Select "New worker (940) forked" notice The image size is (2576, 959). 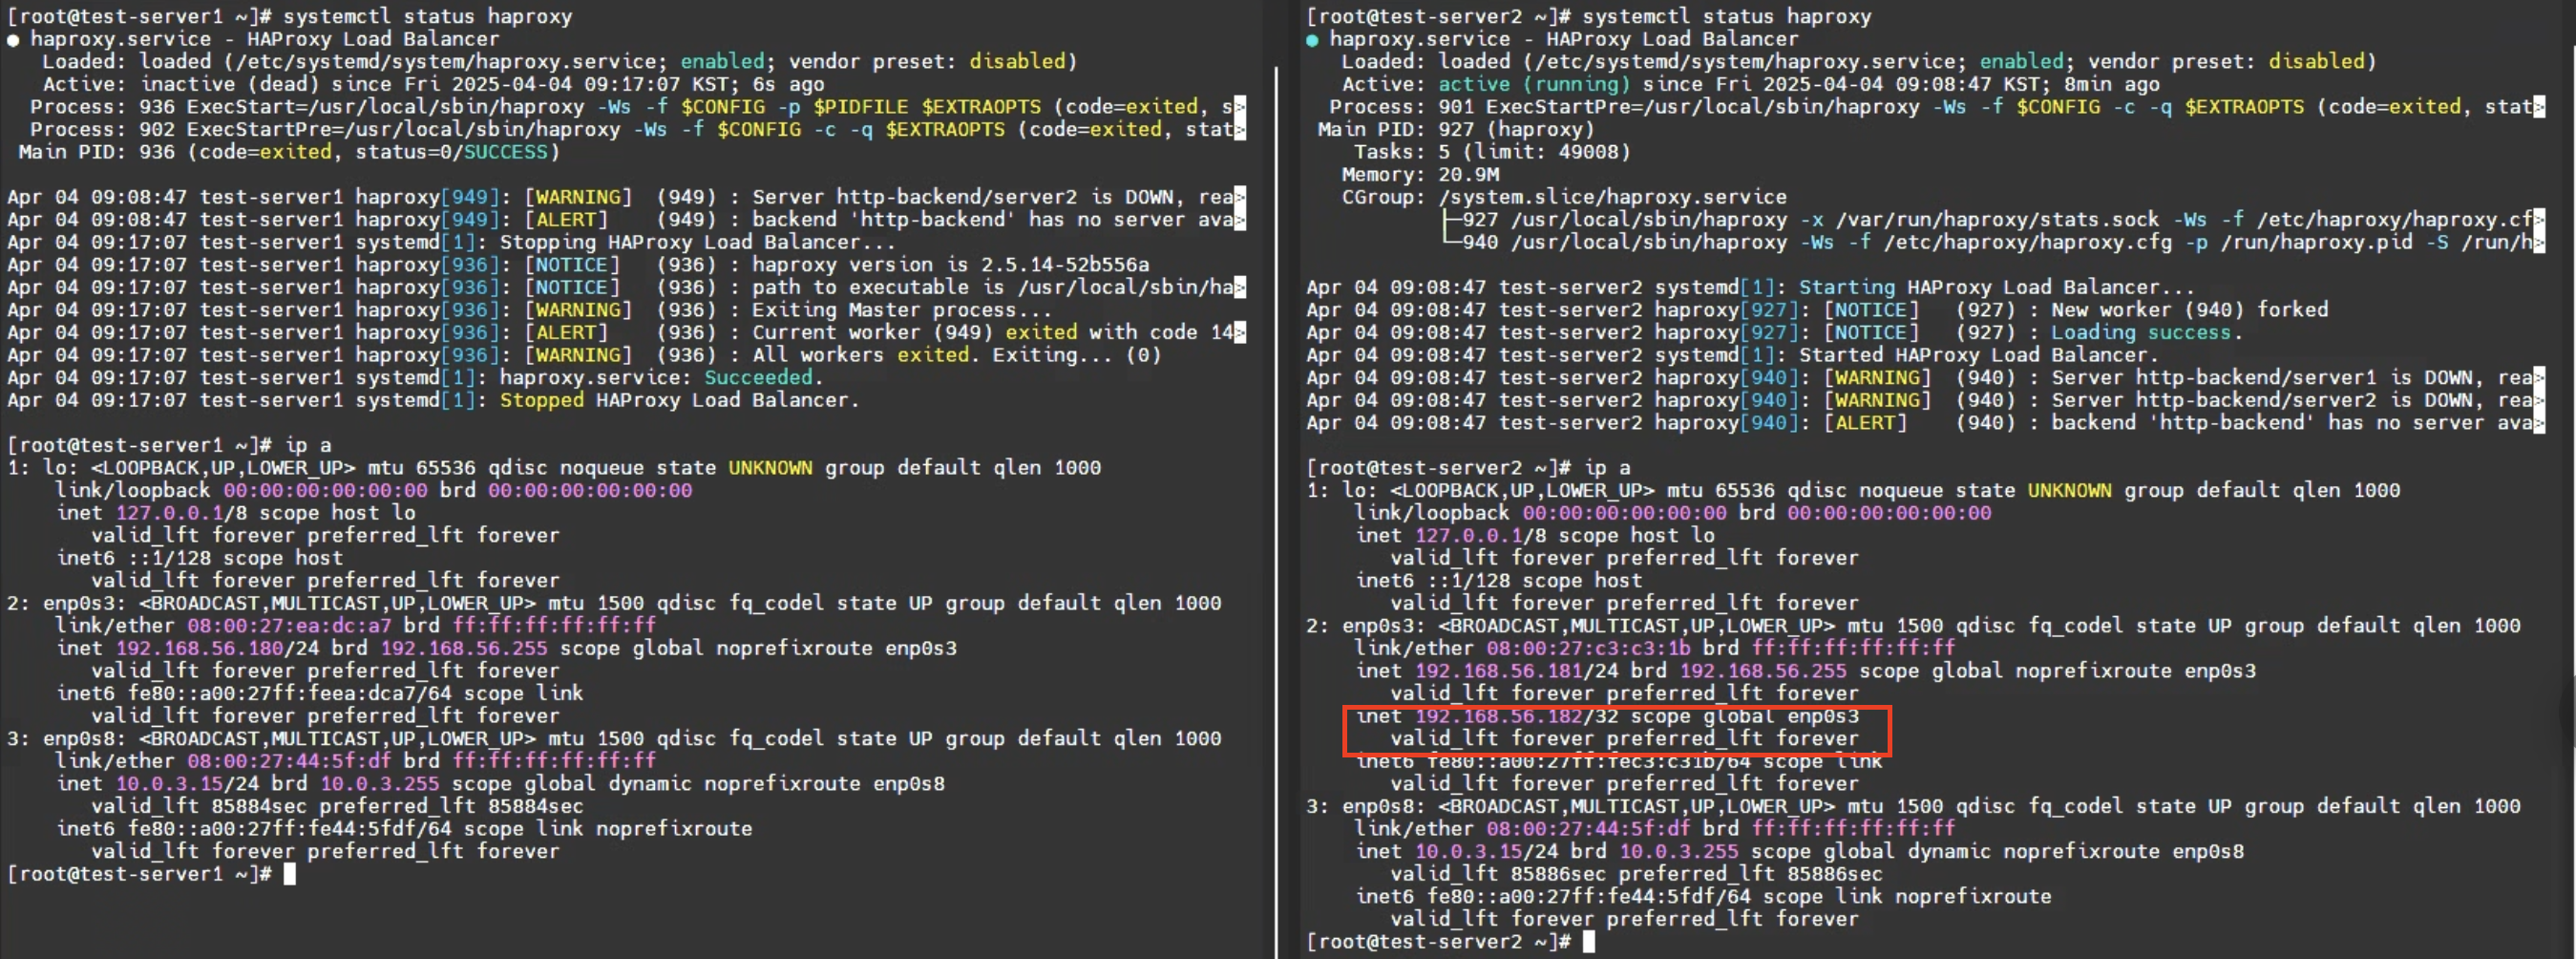click(x=2190, y=310)
